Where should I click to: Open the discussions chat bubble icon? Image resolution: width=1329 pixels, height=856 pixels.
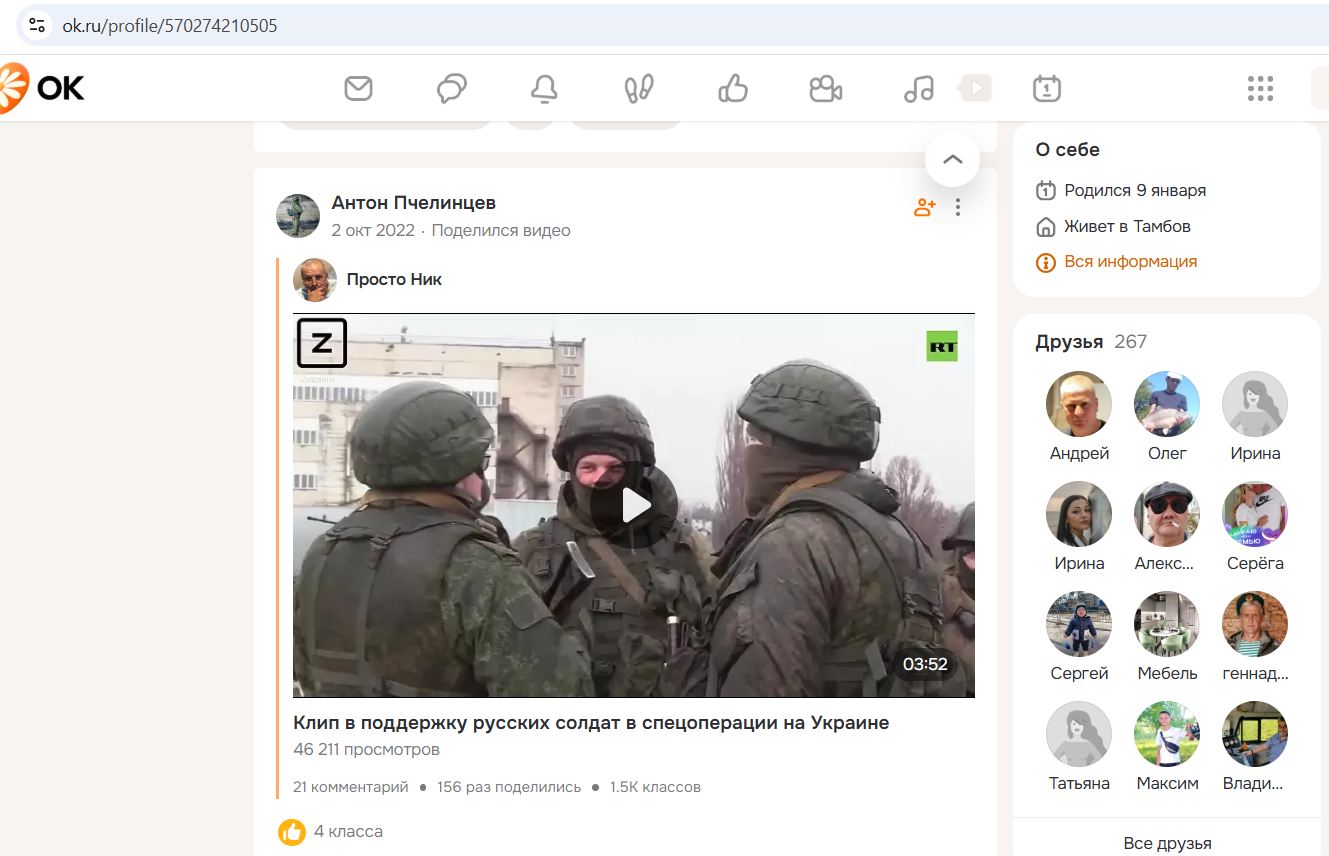point(452,89)
